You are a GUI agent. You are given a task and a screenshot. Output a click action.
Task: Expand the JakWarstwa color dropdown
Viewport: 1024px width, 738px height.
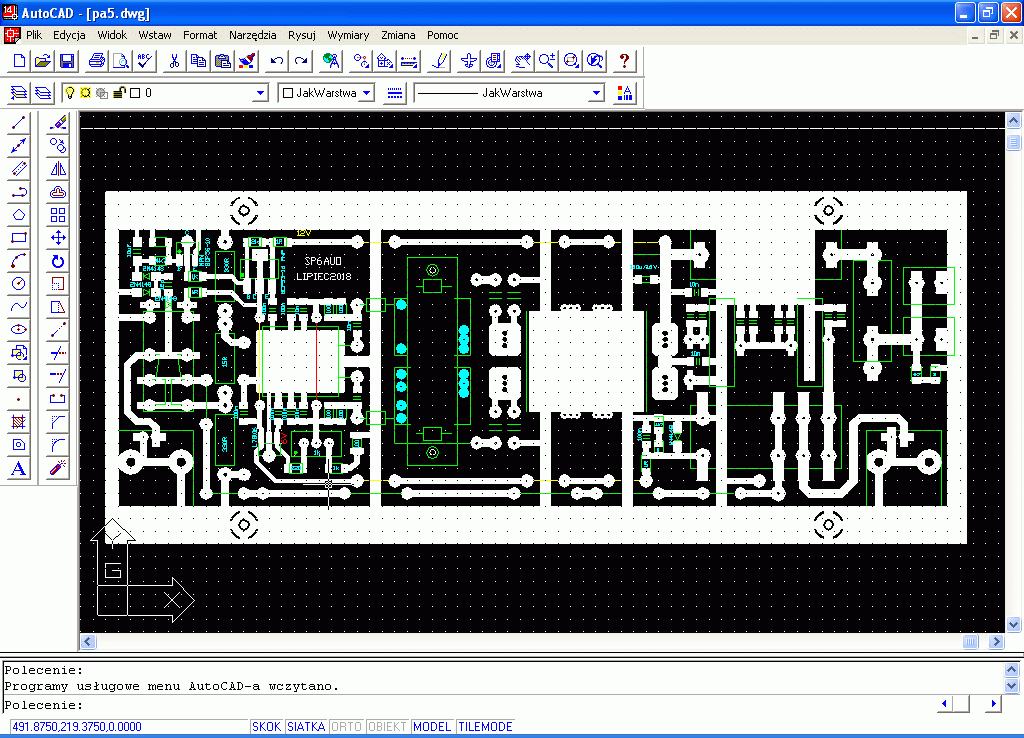pos(366,93)
